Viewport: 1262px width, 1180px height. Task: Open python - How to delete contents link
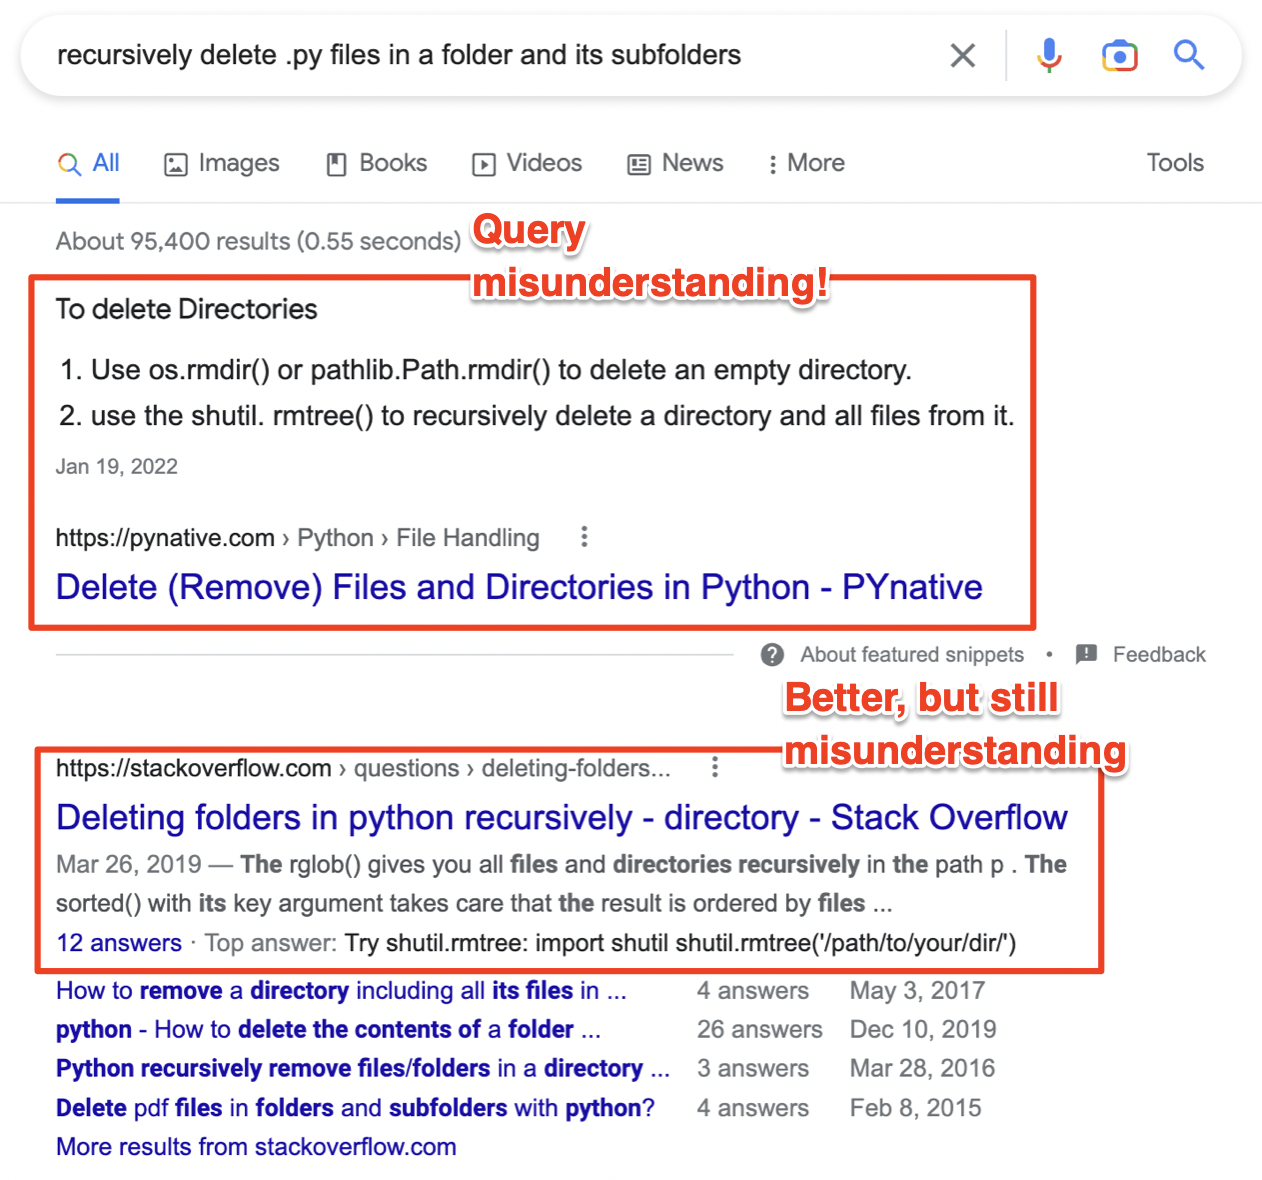coord(328,1030)
